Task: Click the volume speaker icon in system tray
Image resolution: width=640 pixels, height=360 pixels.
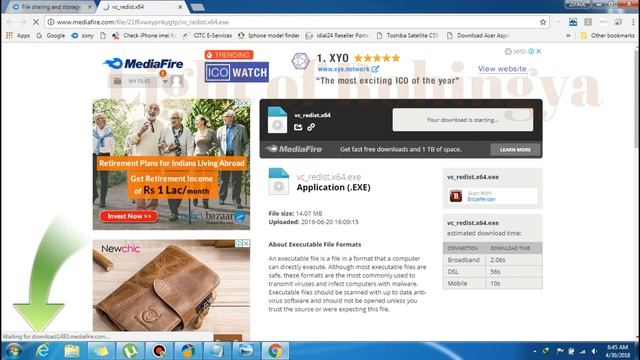Action: pos(594,351)
